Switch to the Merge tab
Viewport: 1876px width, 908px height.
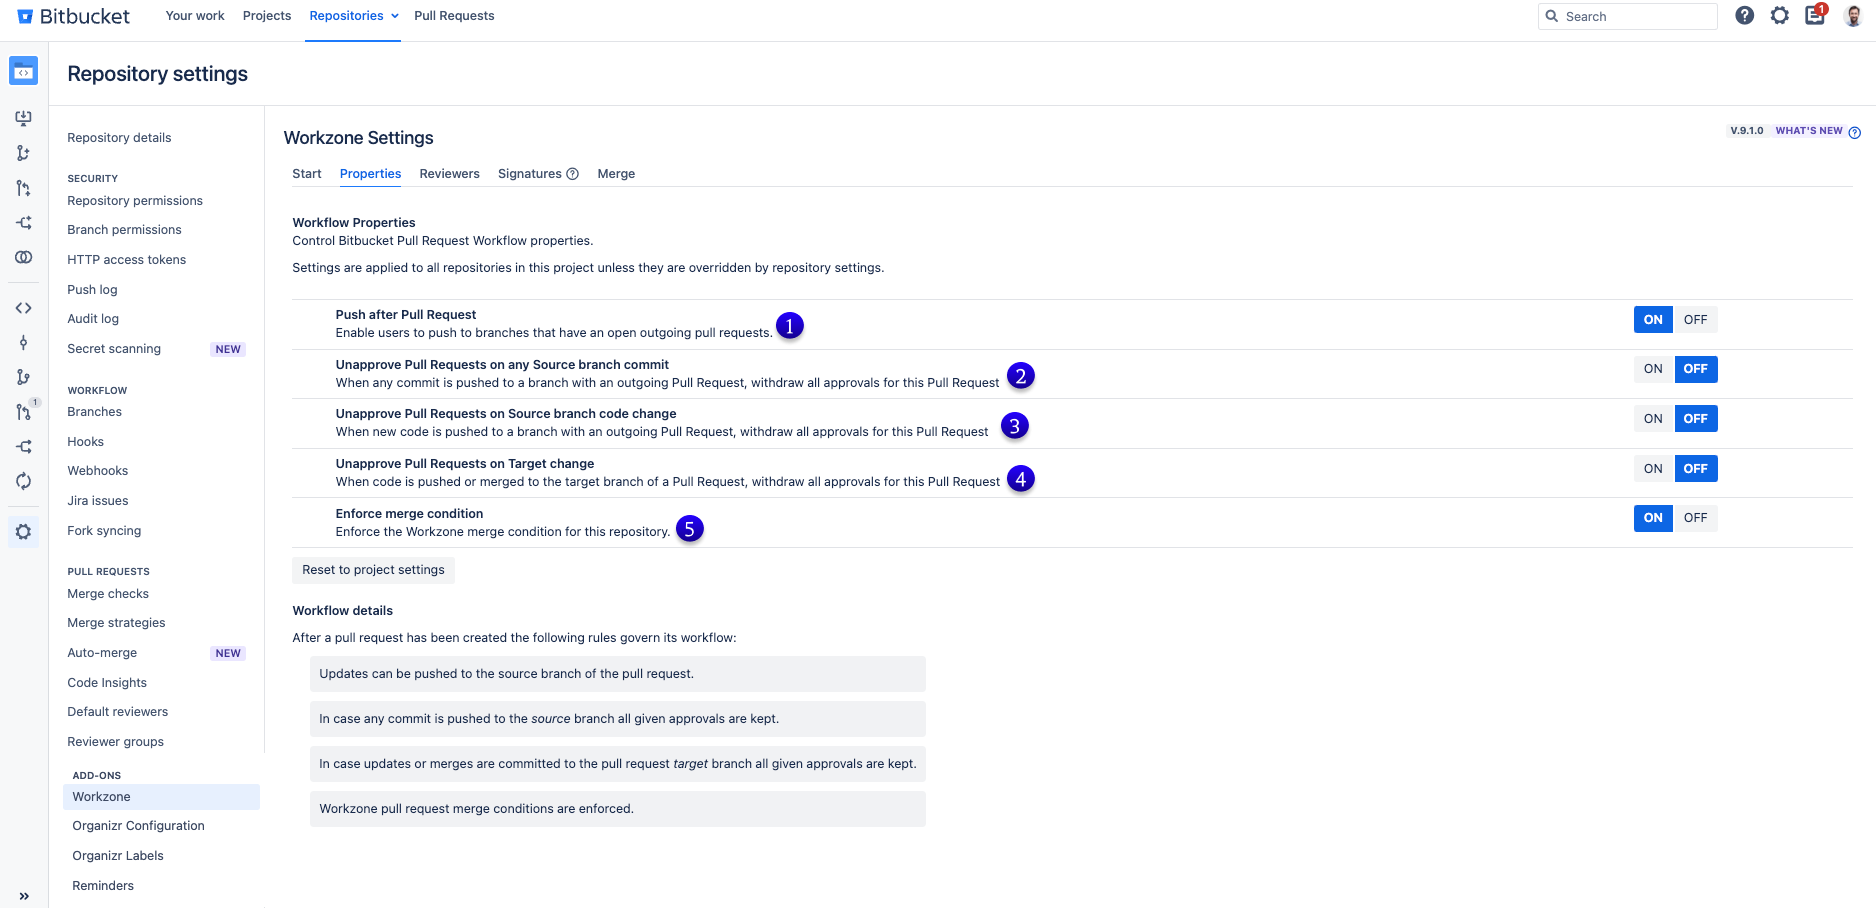616,174
